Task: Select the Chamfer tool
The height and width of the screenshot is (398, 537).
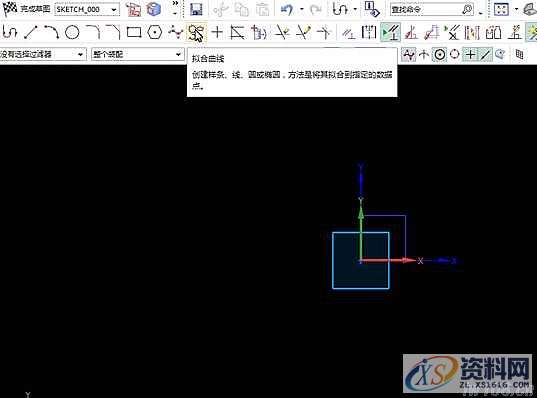Action: tap(113, 33)
